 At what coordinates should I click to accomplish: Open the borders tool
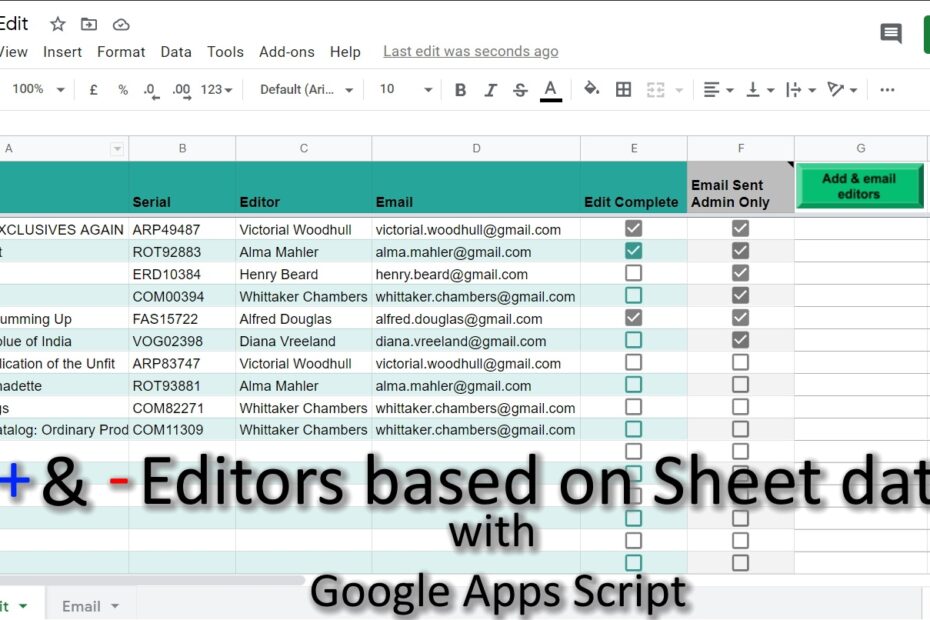623,90
